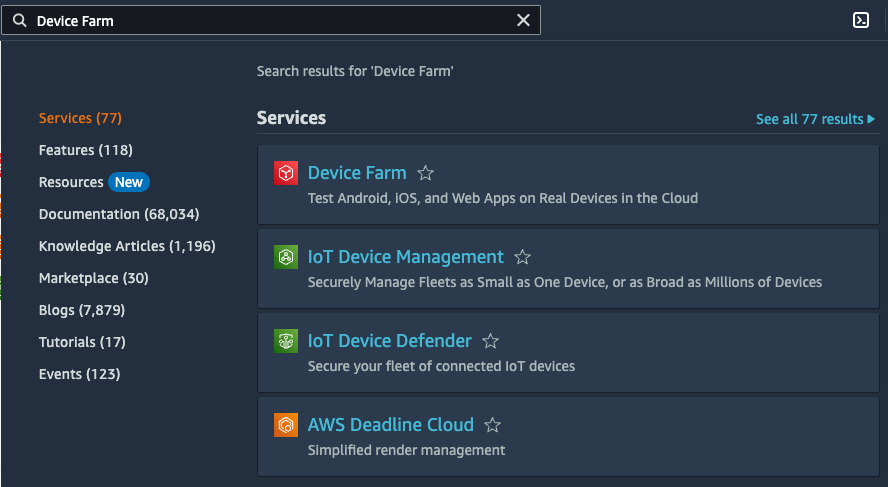Open the Device Farm service link

[357, 173]
